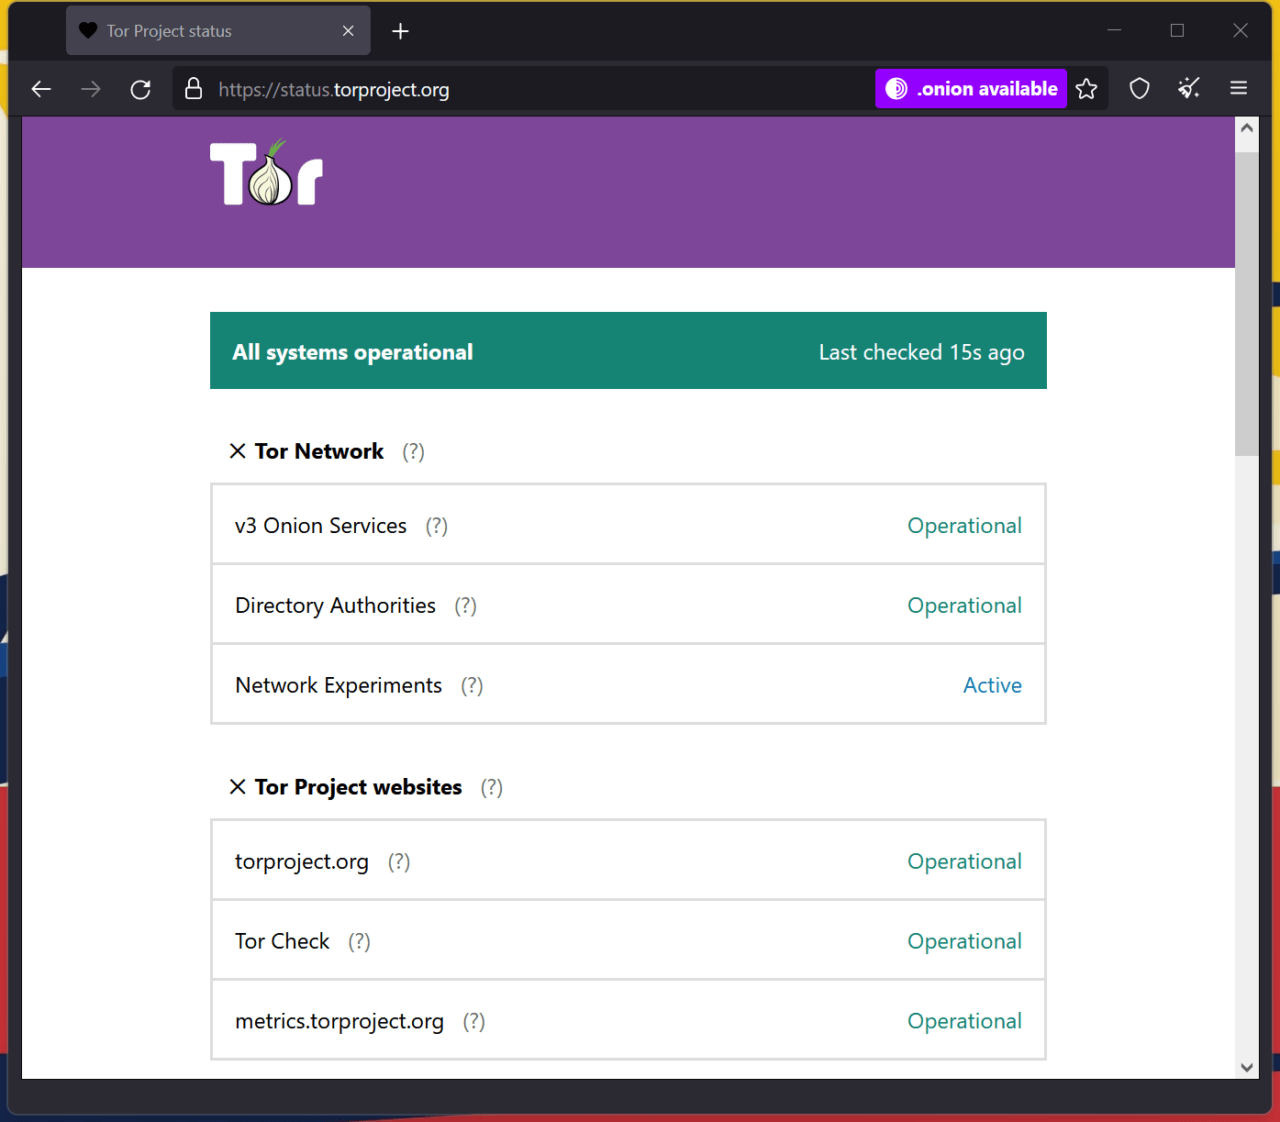Click the Active status of Network Experiments
Screen dimensions: 1280x1122
992,686
